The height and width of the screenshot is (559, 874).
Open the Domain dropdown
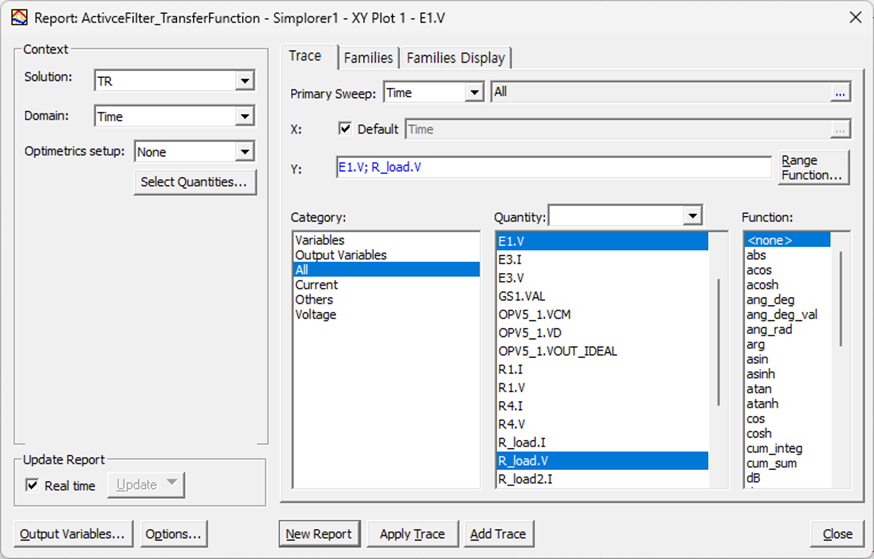point(245,117)
